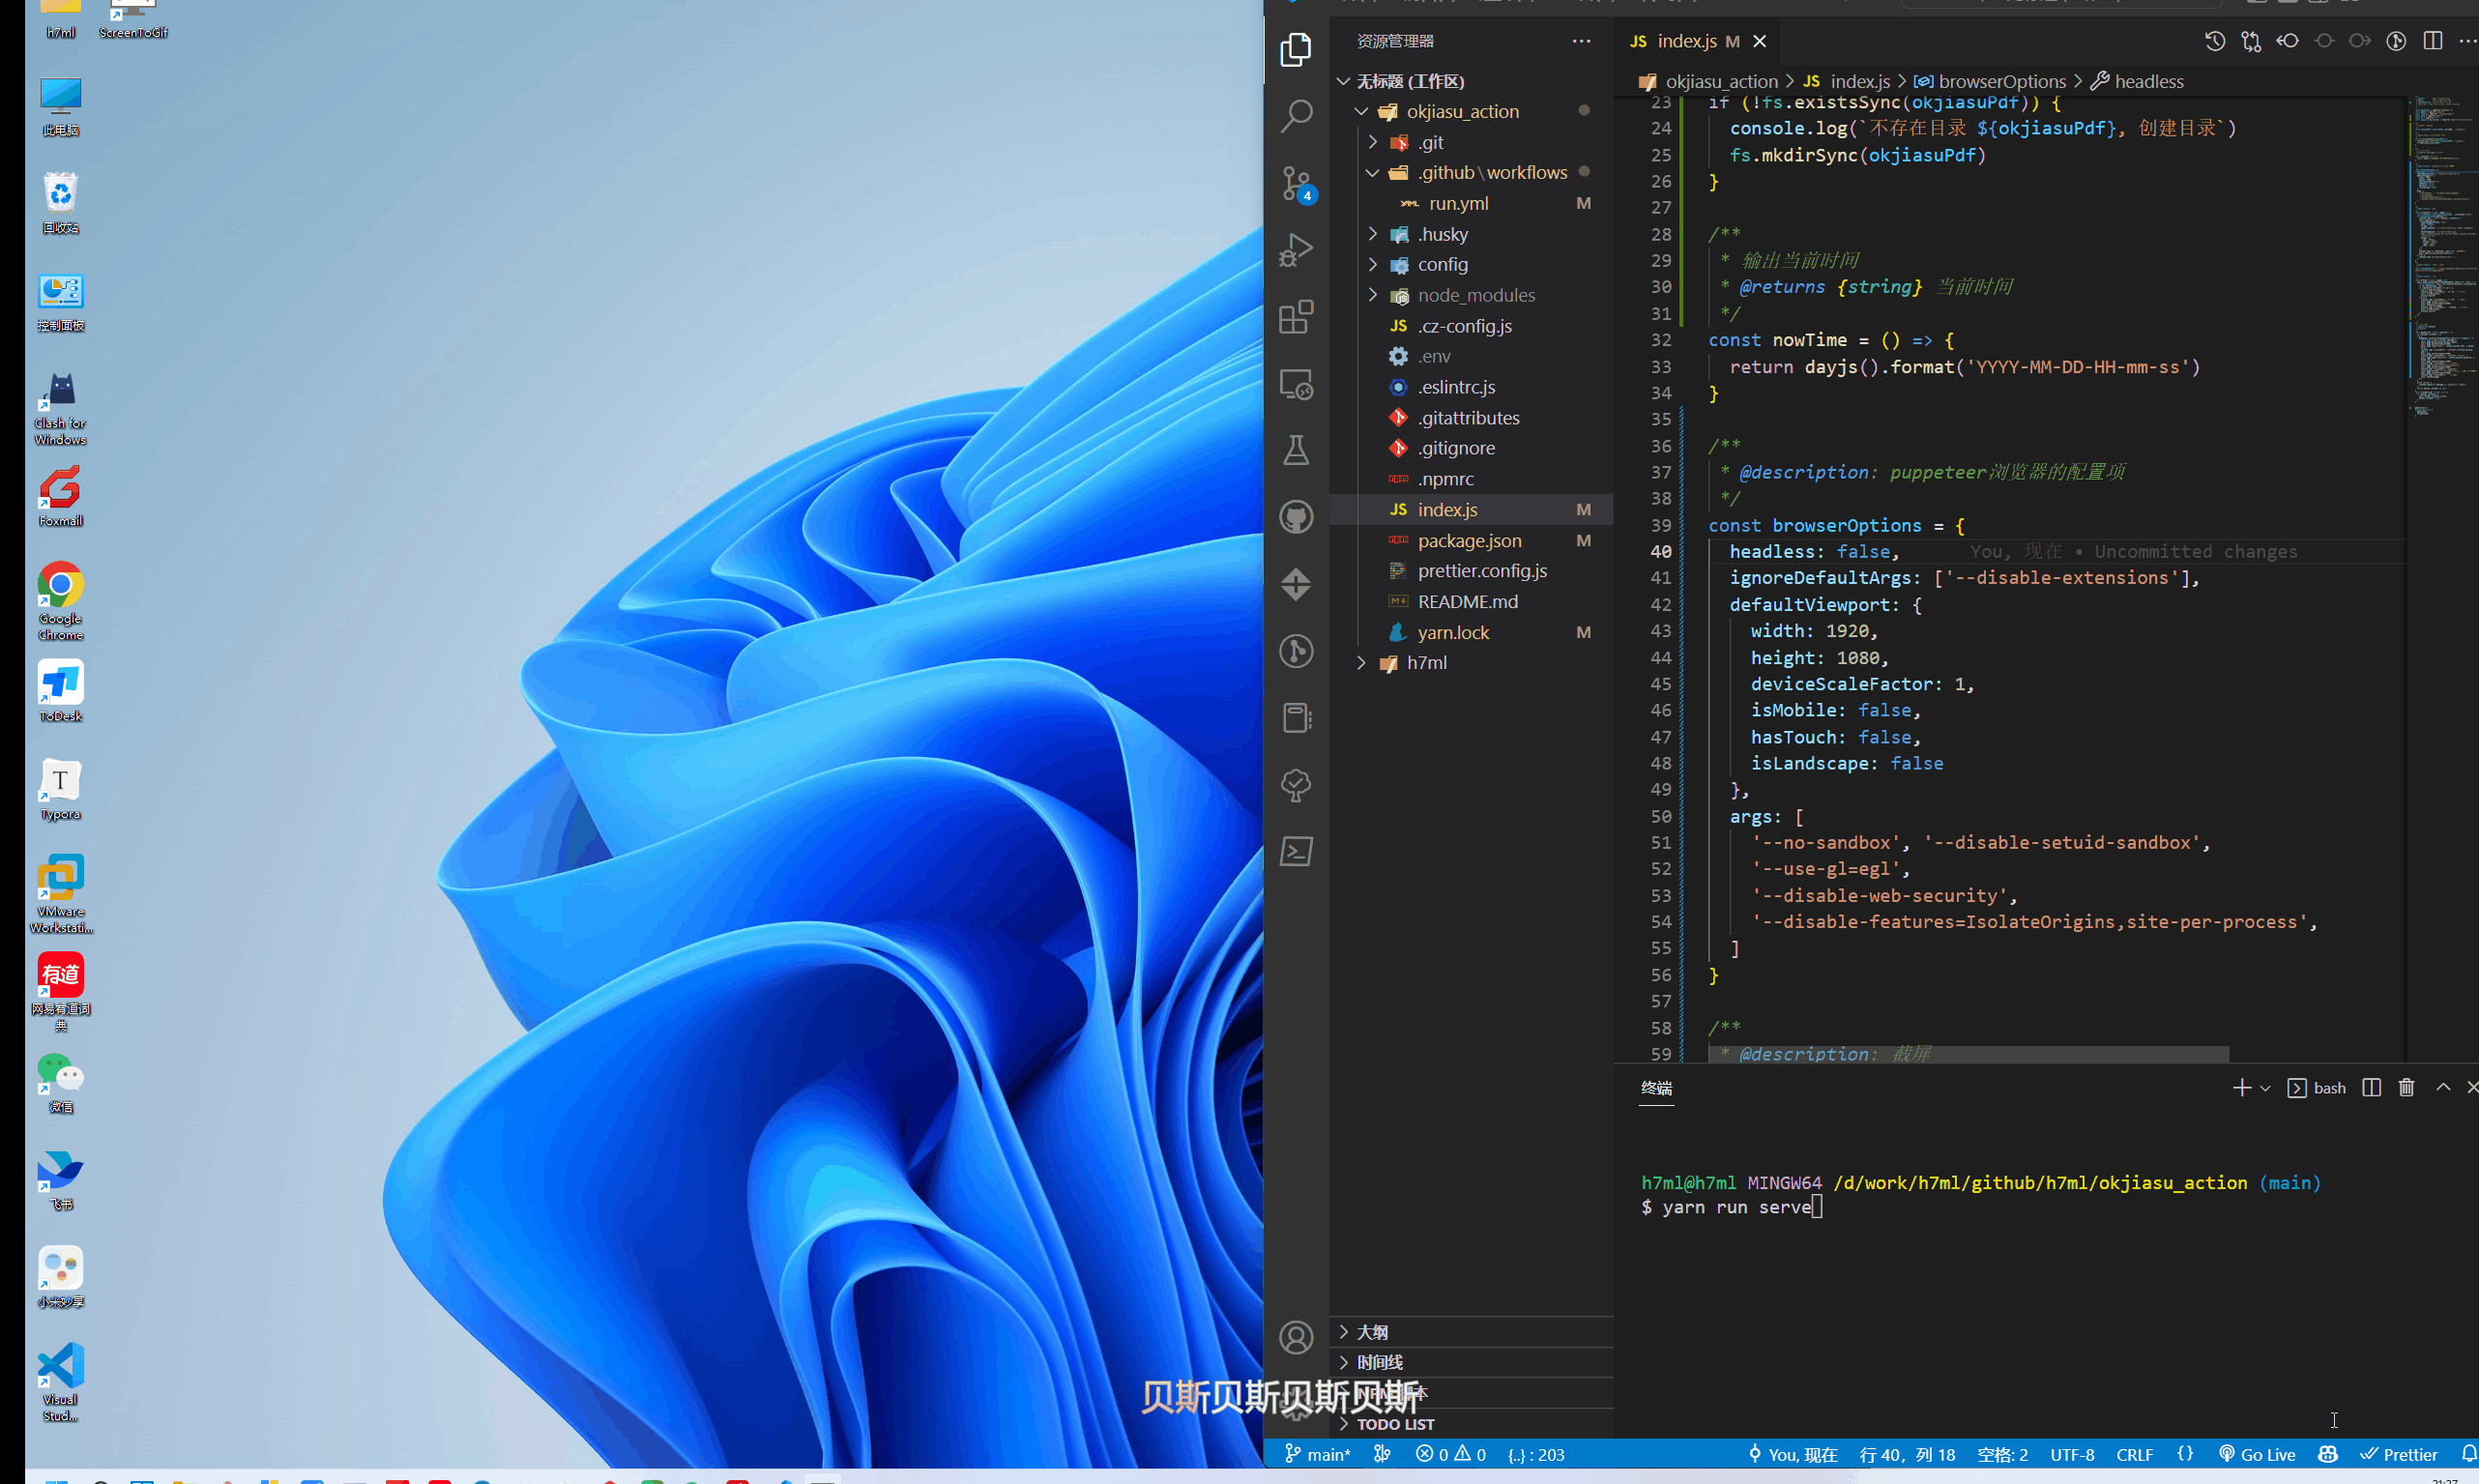Screen dimensions: 2479x1484
Task: Click the CRLF line ending indicator
Action: click(2134, 1455)
